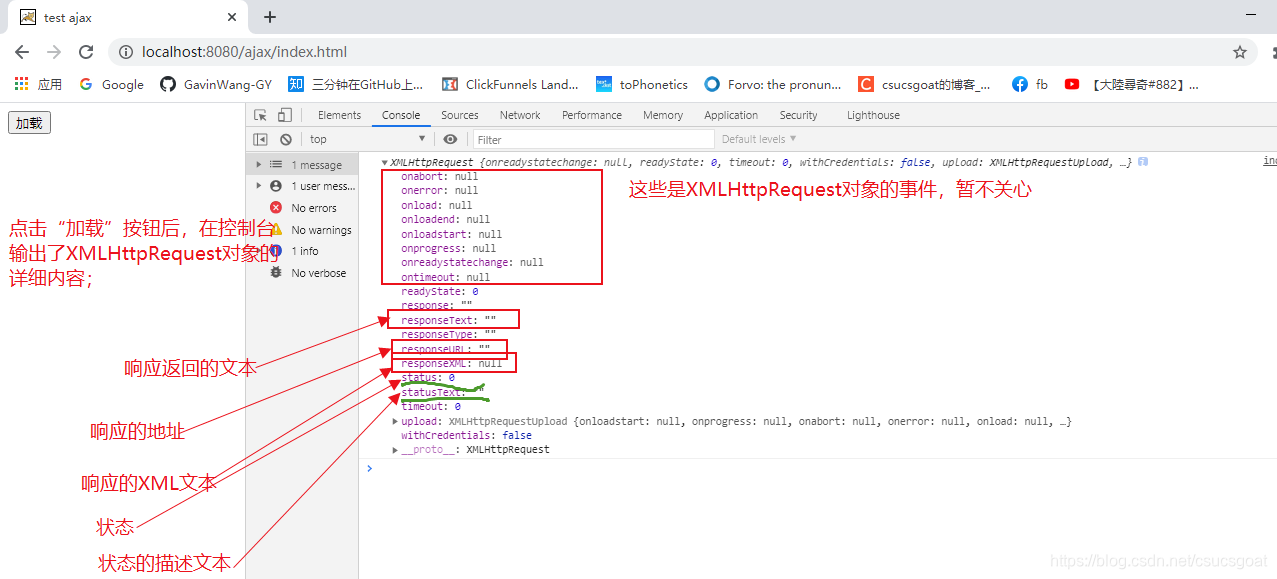Hide the console sidebar icon
This screenshot has height=579, width=1277.
(261, 139)
